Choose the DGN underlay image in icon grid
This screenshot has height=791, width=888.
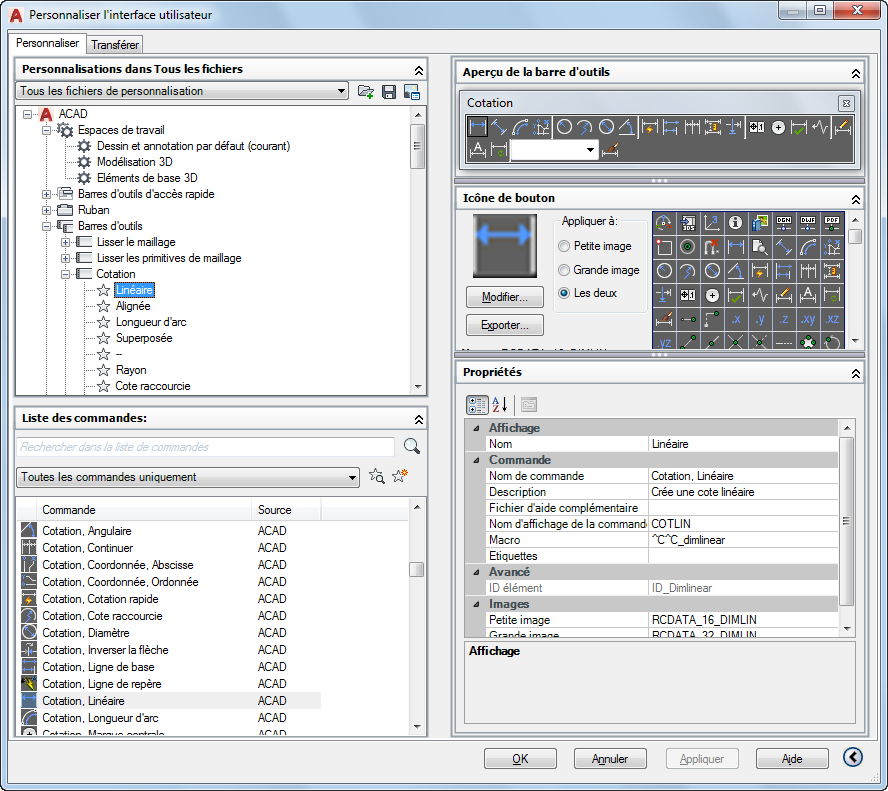(x=784, y=223)
